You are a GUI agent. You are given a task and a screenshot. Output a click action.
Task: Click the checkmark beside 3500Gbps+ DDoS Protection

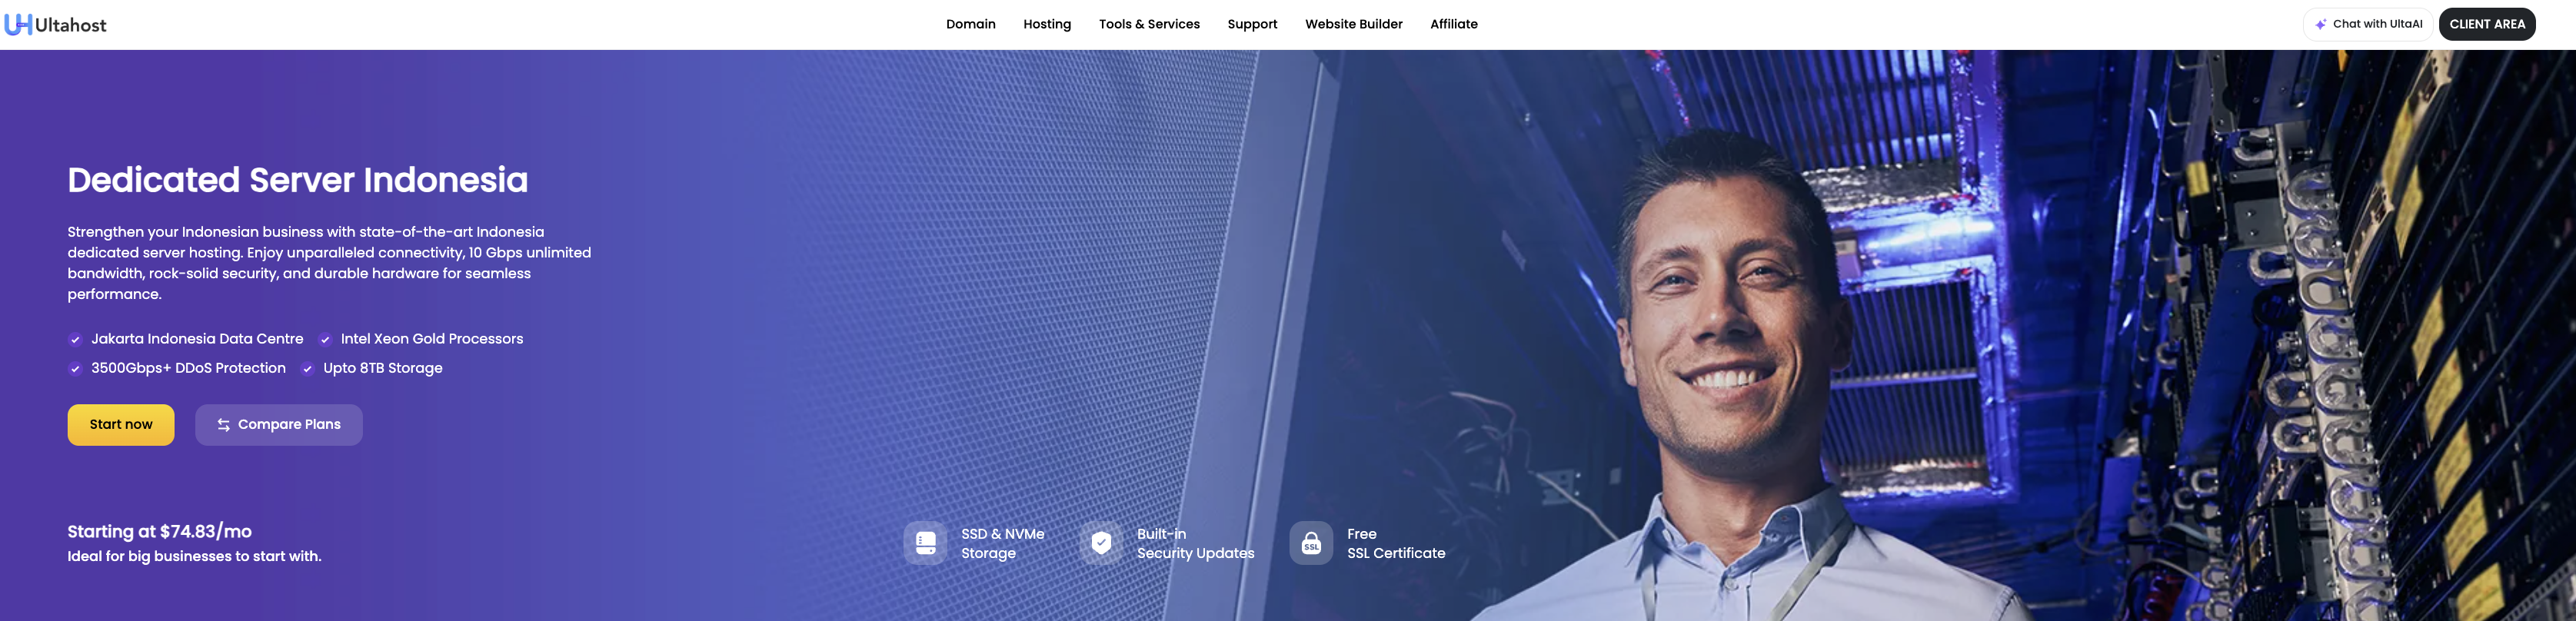[75, 369]
